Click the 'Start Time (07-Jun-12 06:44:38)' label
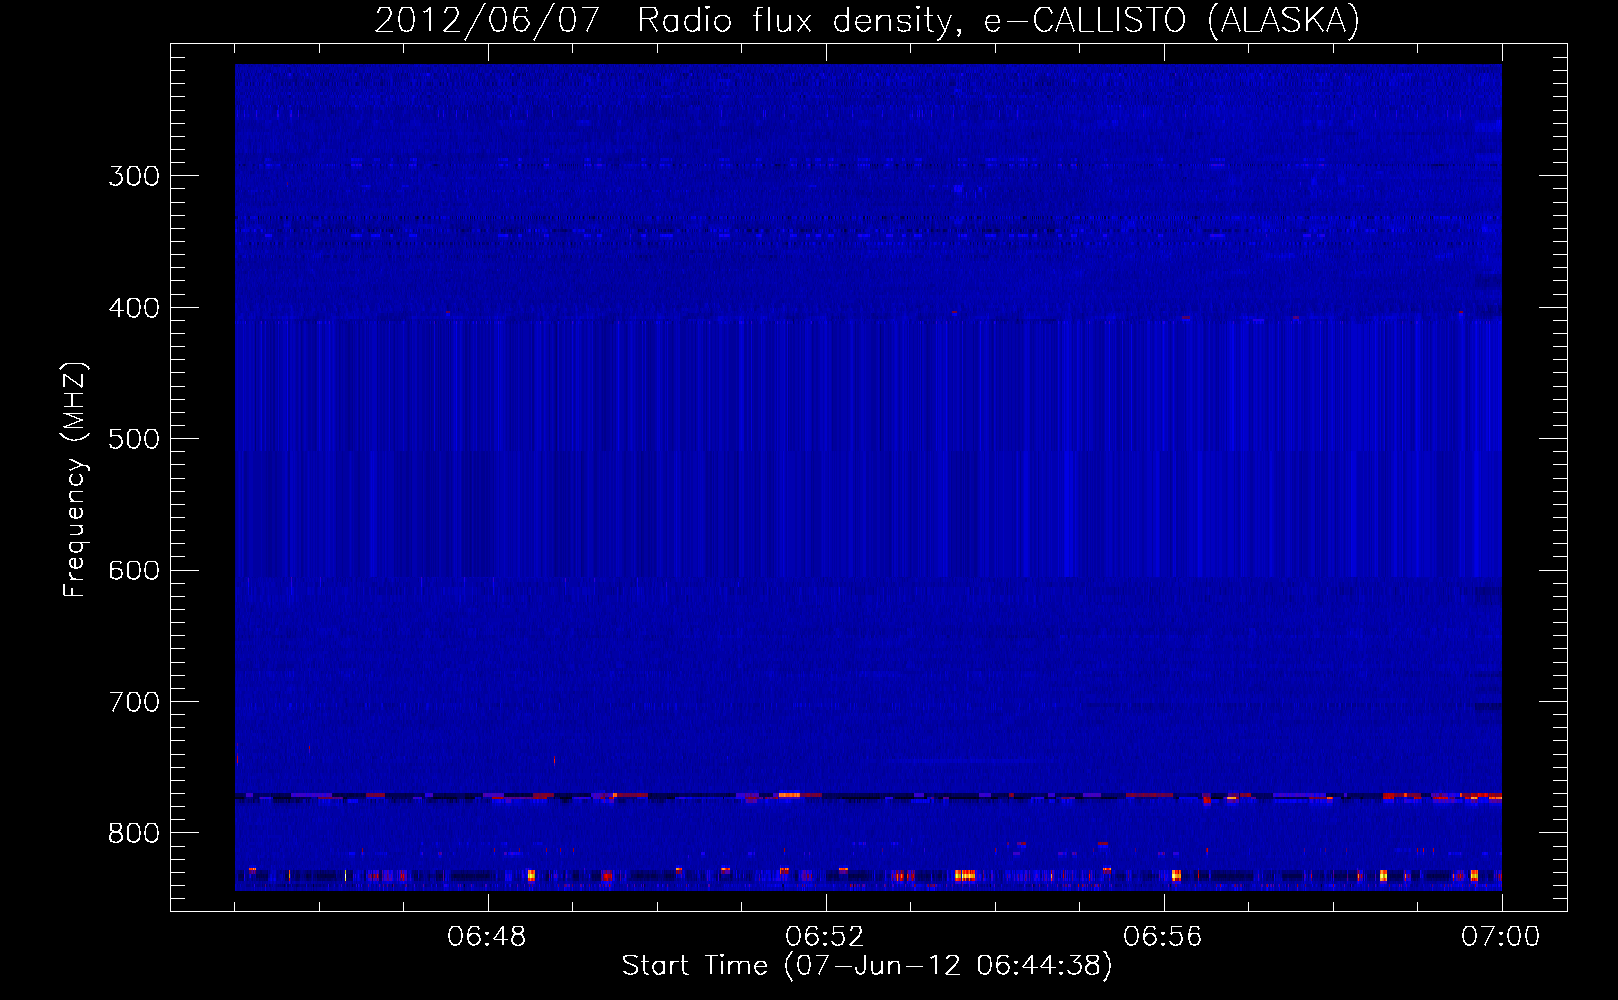The width and height of the screenshot is (1618, 1000). [867, 966]
